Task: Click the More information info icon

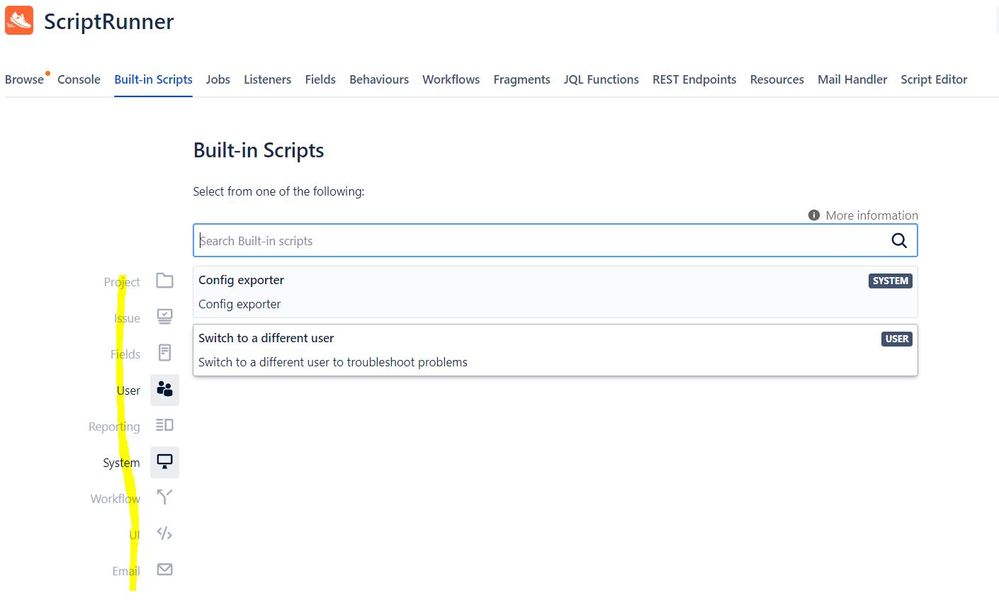Action: (814, 215)
